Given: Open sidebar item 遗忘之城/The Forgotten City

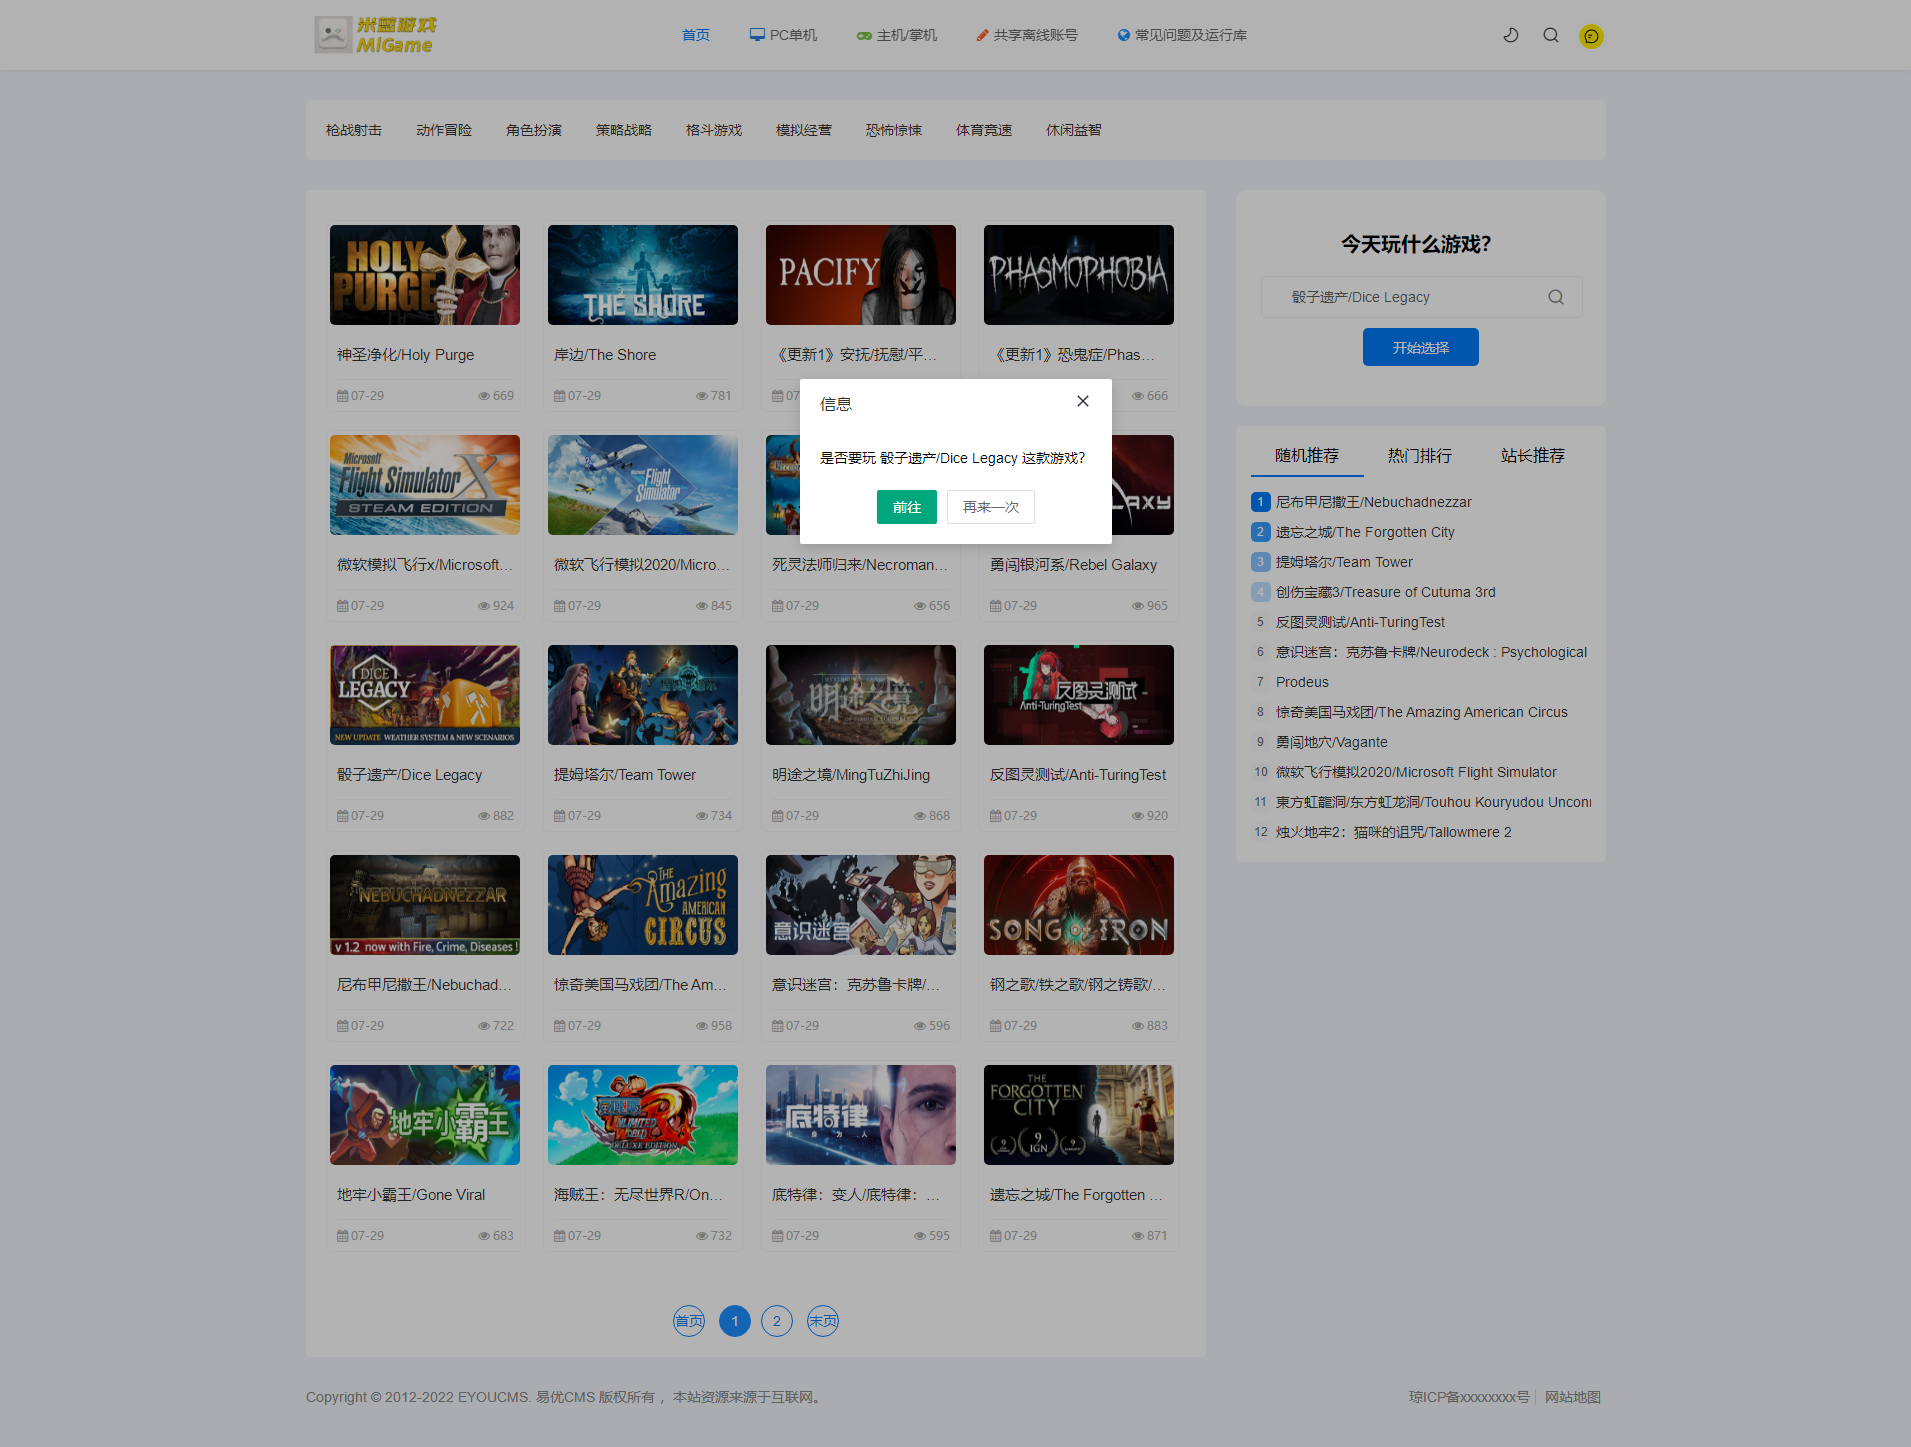Looking at the screenshot, I should coord(1365,532).
